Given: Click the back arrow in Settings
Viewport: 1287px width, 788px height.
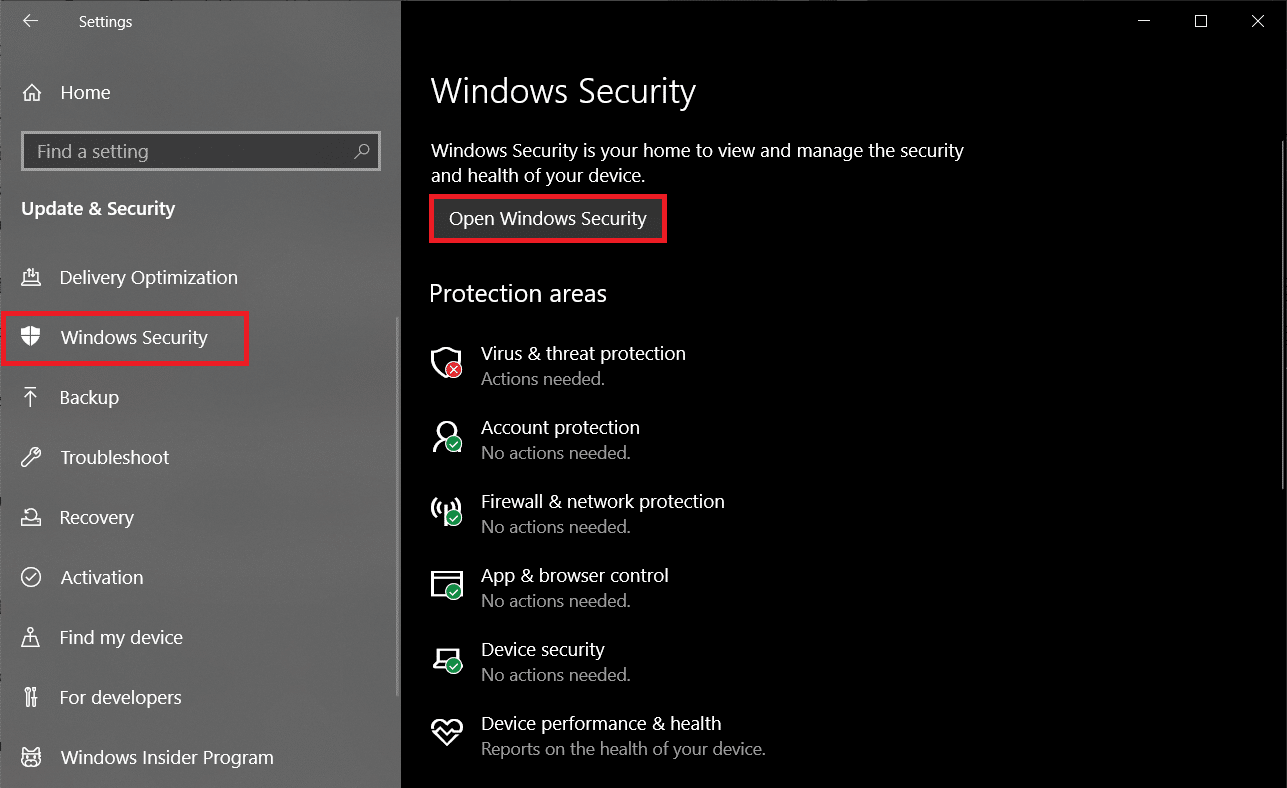Looking at the screenshot, I should tap(30, 21).
